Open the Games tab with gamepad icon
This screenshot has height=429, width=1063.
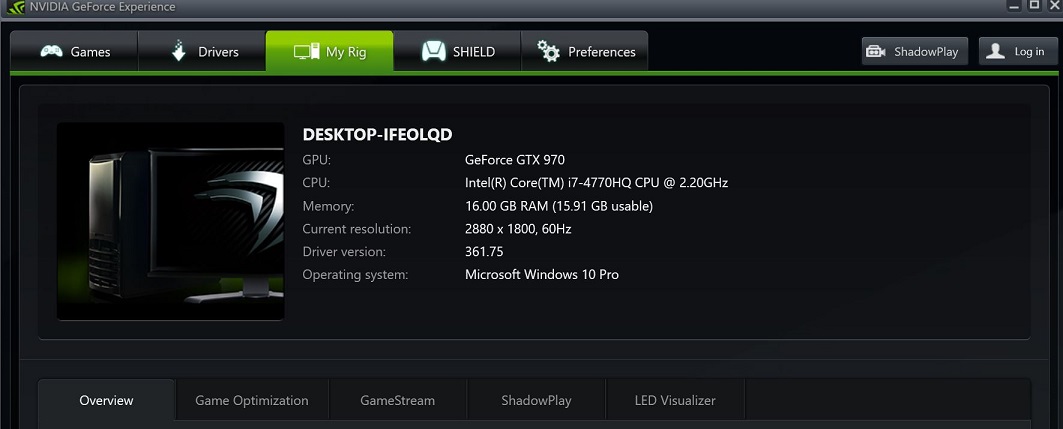tap(74, 52)
